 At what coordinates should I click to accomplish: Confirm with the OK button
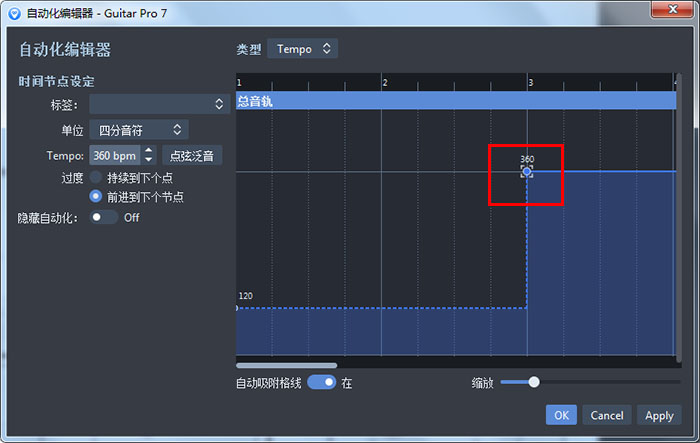click(x=561, y=415)
